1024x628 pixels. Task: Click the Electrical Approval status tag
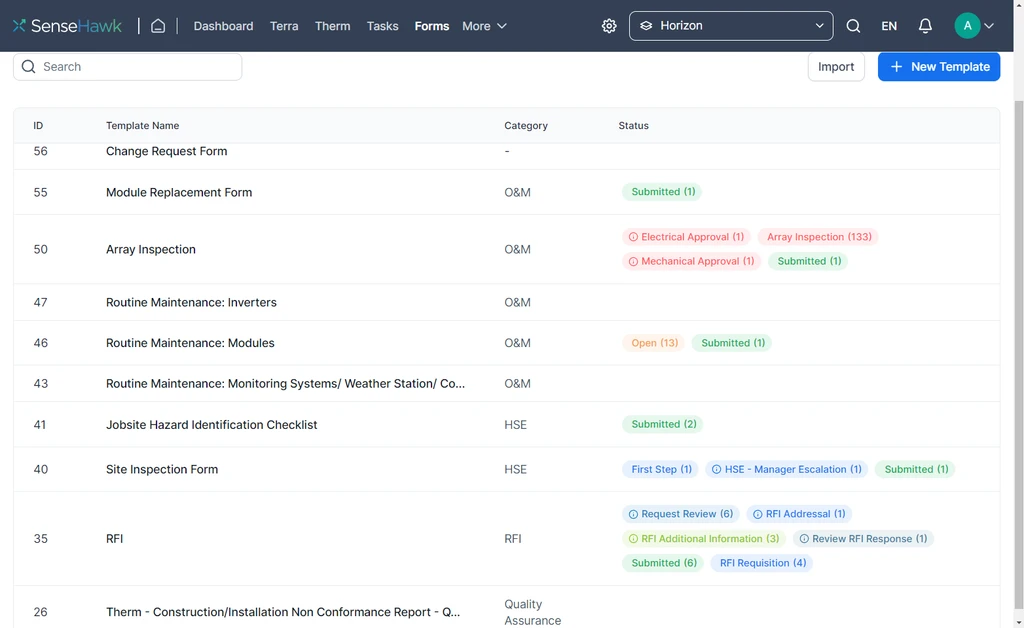click(x=685, y=237)
